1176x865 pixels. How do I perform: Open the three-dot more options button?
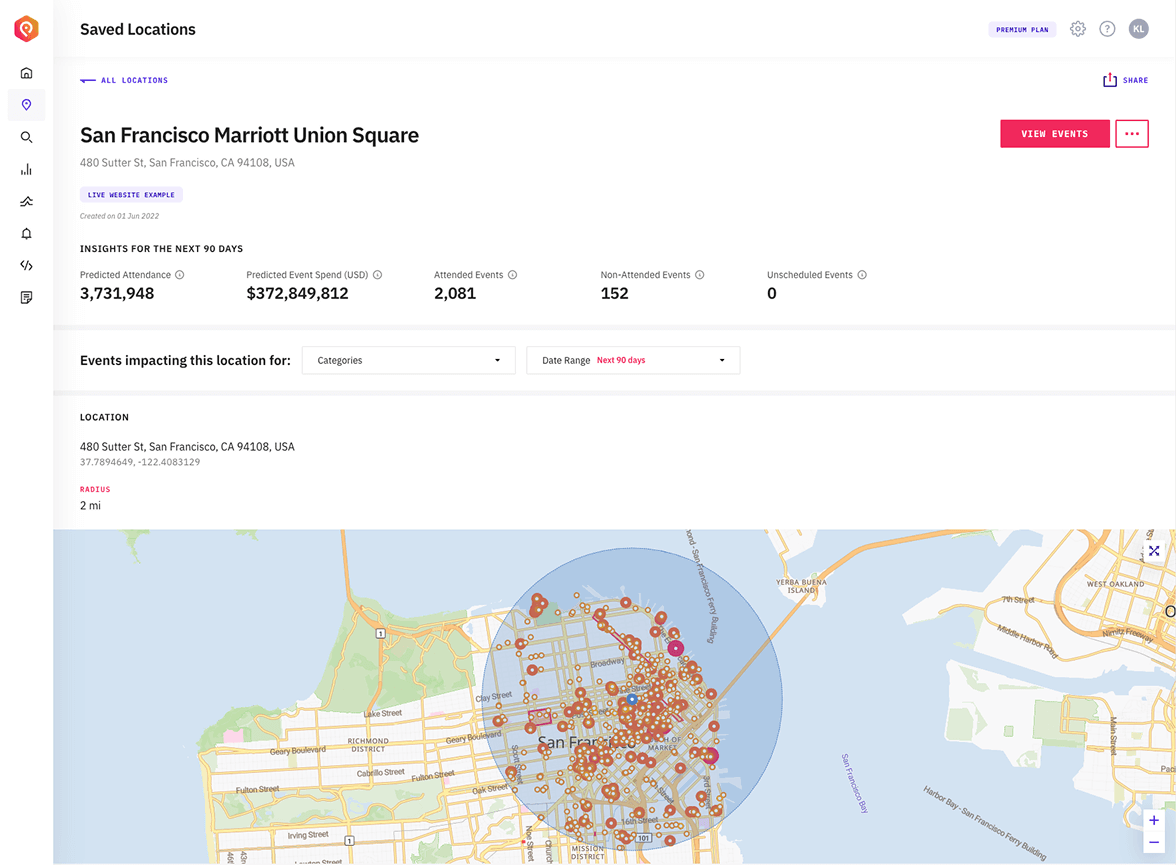coord(1132,134)
